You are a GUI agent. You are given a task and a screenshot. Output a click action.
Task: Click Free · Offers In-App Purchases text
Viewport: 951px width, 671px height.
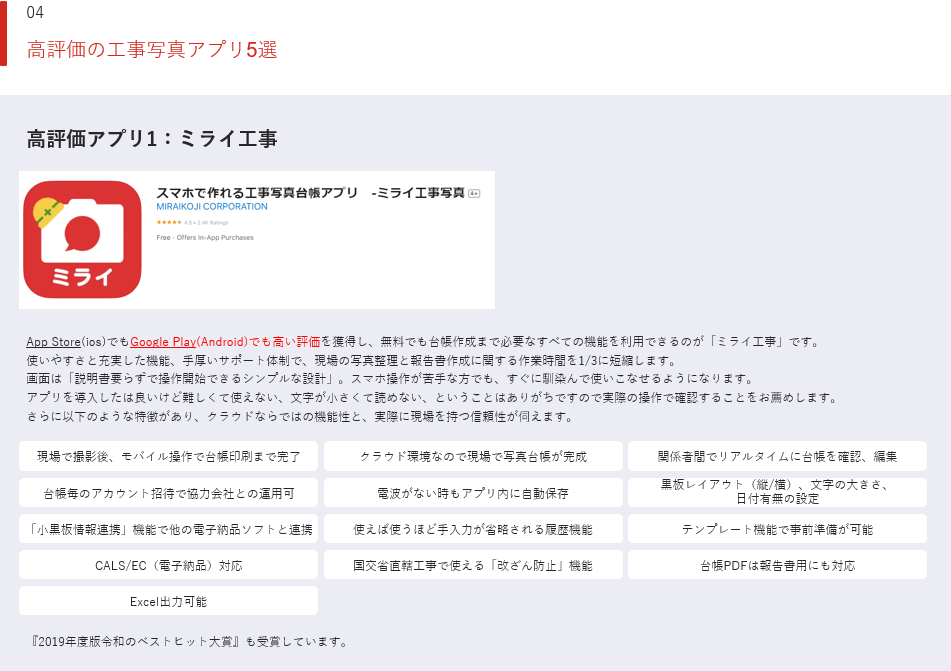point(205,238)
